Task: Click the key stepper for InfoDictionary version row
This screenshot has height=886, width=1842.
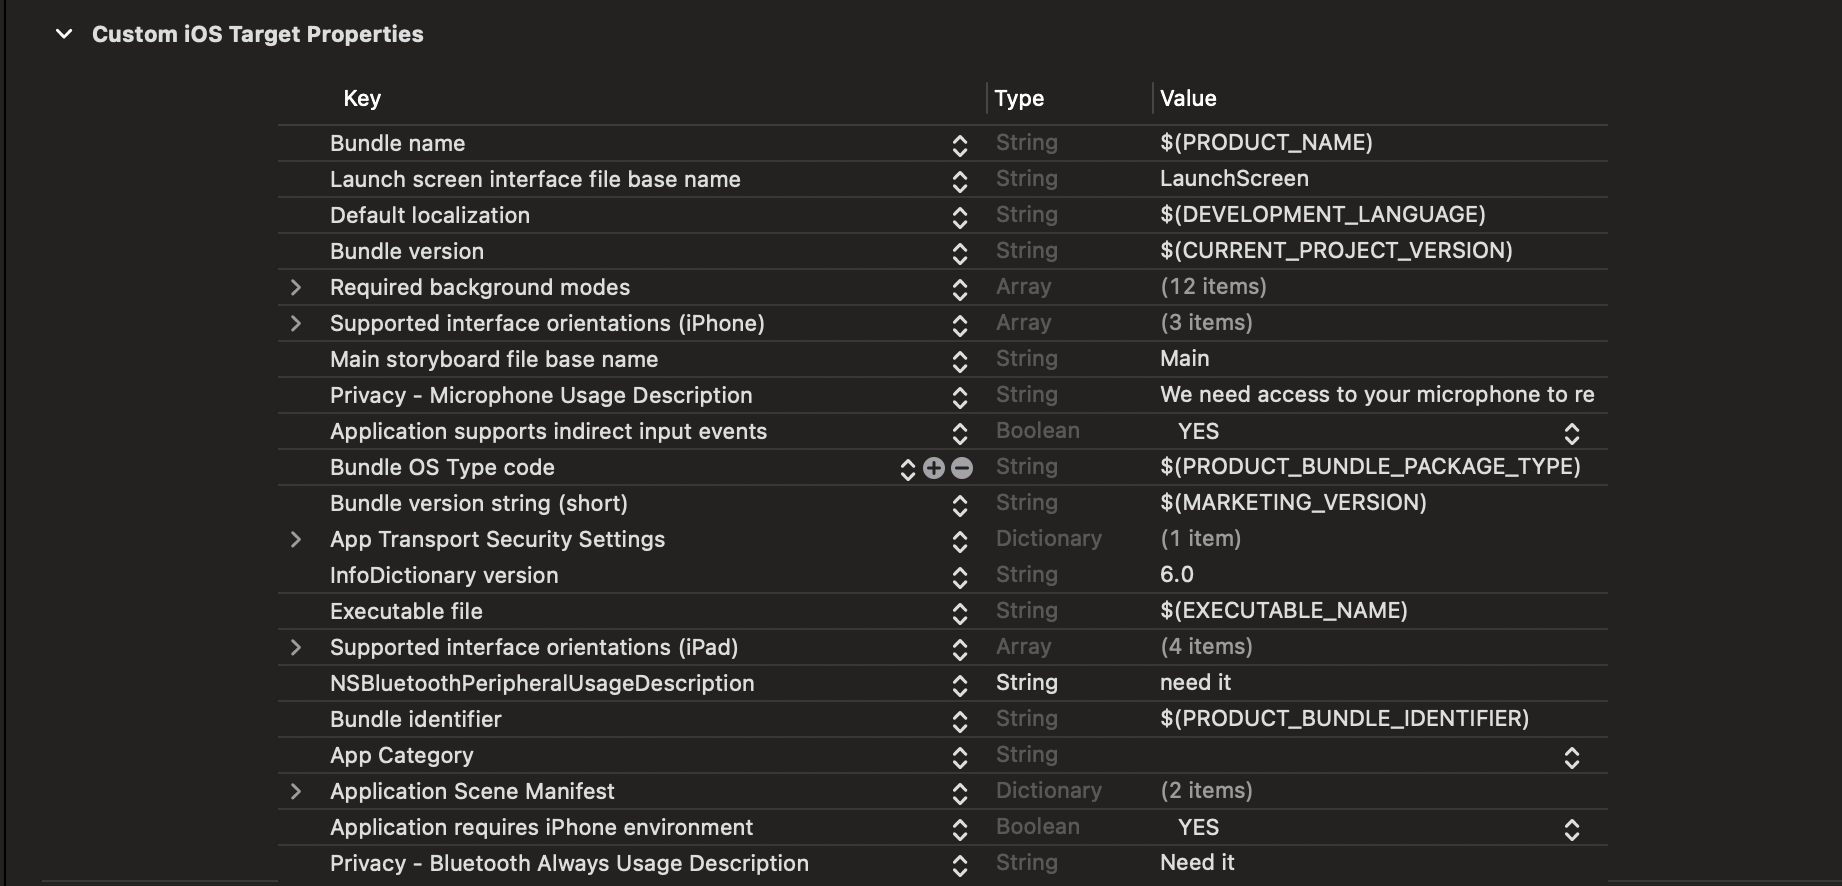Action: coord(959,577)
